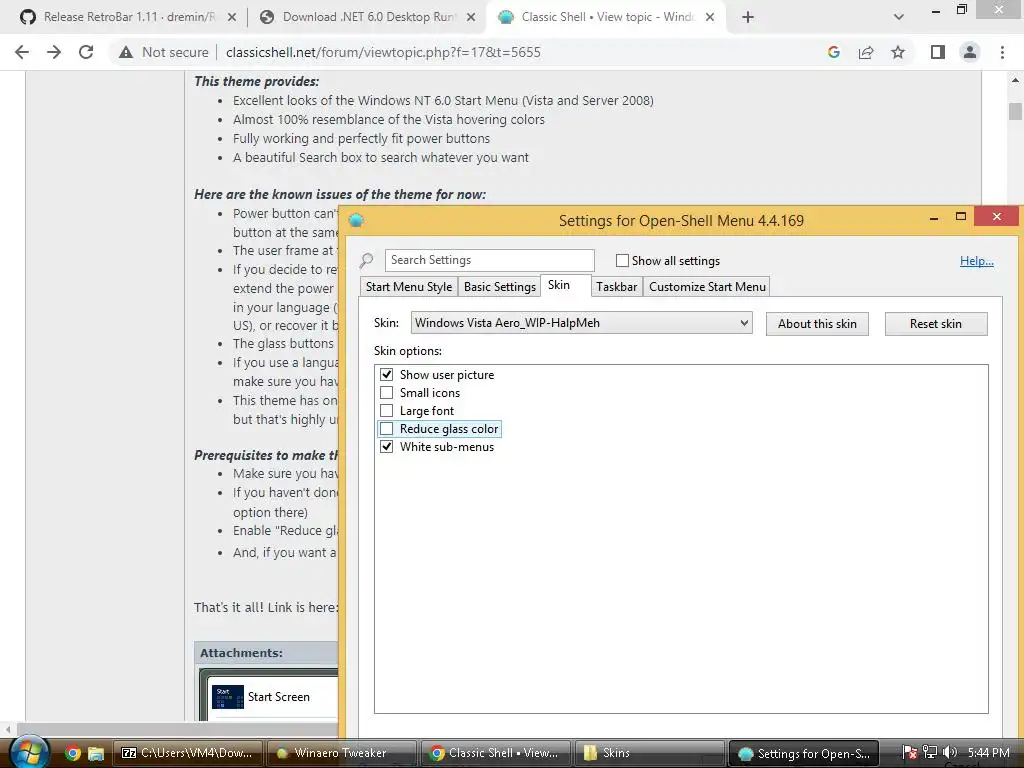Click the About this skin button
Viewport: 1024px width, 768px height.
click(x=817, y=324)
